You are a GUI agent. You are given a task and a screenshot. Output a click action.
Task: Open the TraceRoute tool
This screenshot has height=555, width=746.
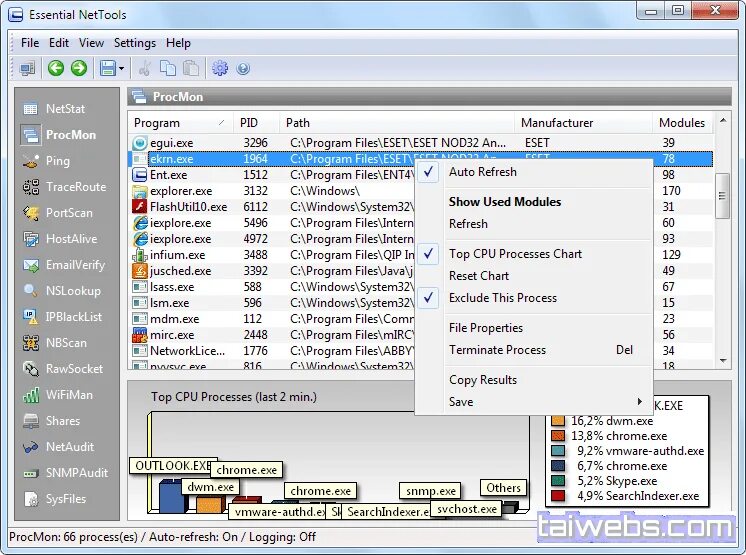tap(65, 187)
